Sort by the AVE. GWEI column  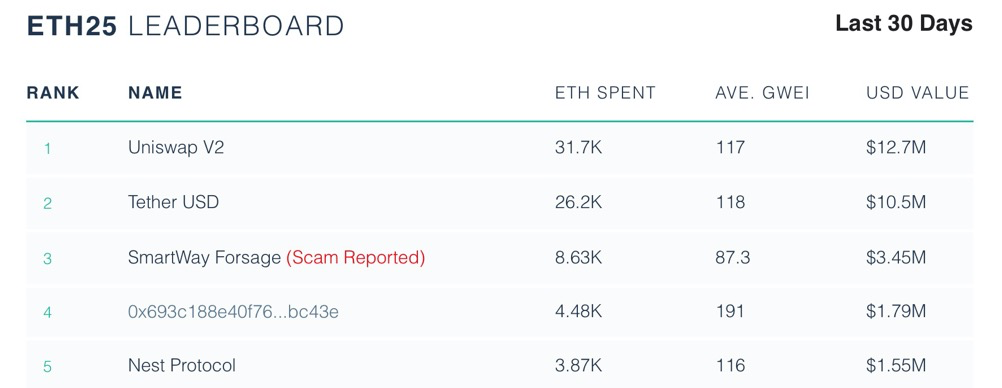click(x=762, y=93)
